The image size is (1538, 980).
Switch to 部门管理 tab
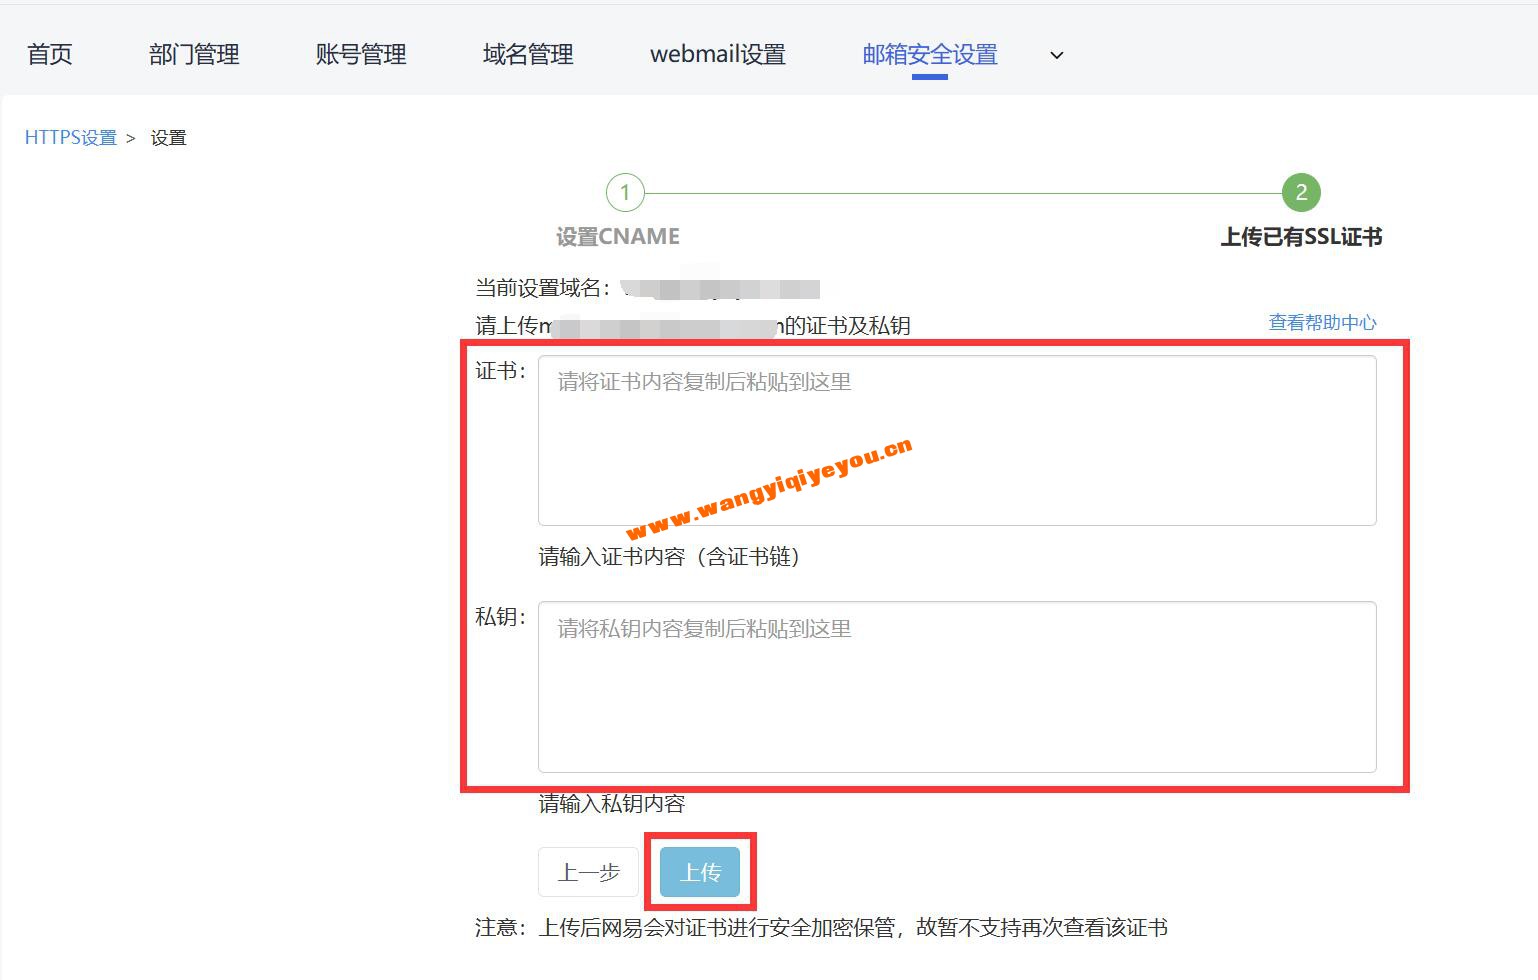point(194,54)
